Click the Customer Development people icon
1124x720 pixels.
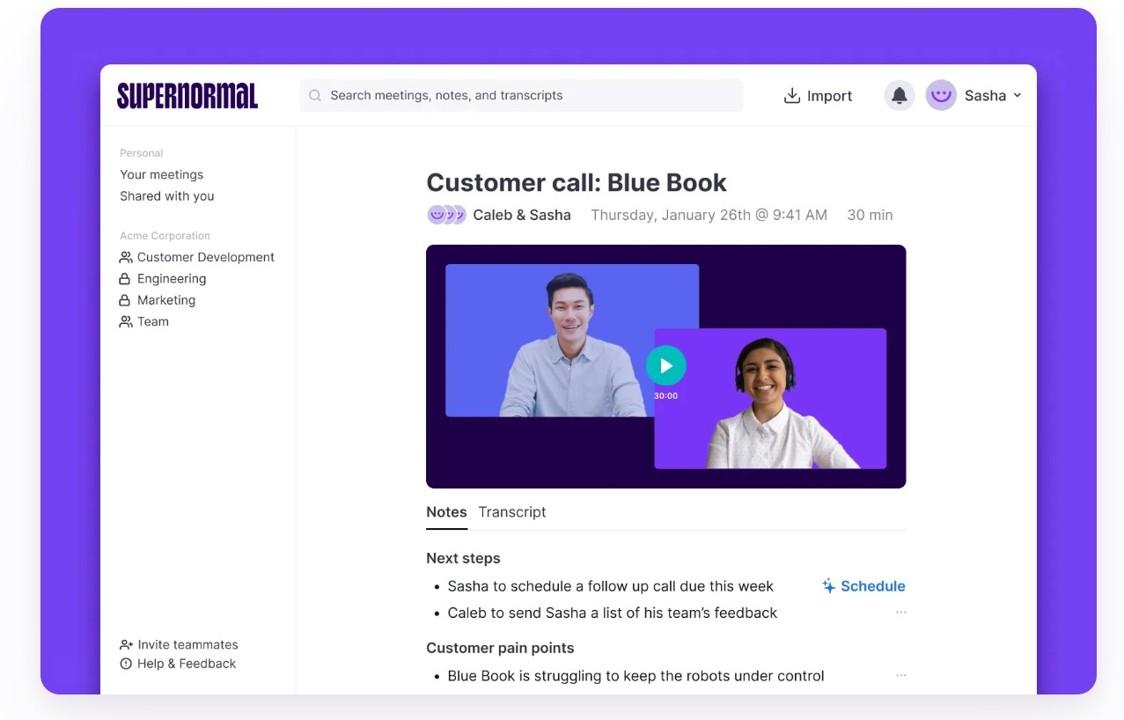(125, 257)
